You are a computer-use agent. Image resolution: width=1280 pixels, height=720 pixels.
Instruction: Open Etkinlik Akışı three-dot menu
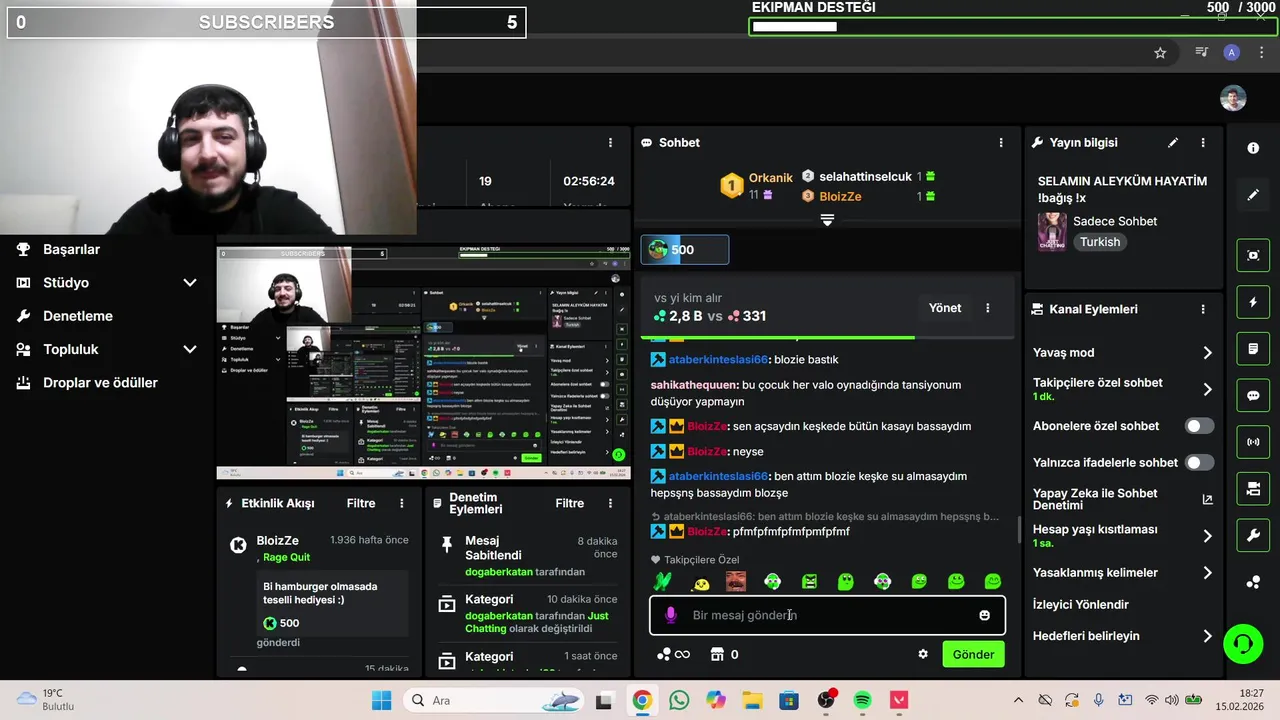click(402, 504)
